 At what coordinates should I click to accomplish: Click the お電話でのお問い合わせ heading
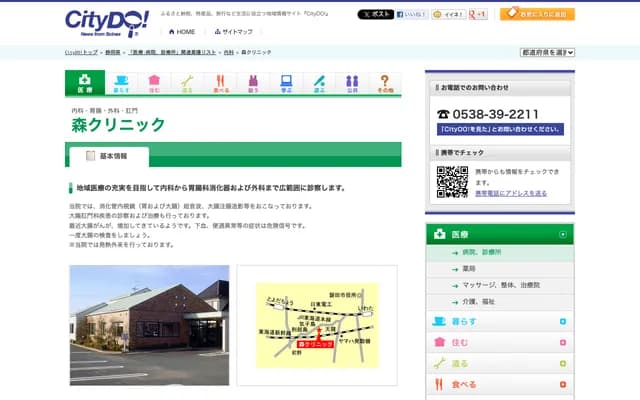(475, 87)
